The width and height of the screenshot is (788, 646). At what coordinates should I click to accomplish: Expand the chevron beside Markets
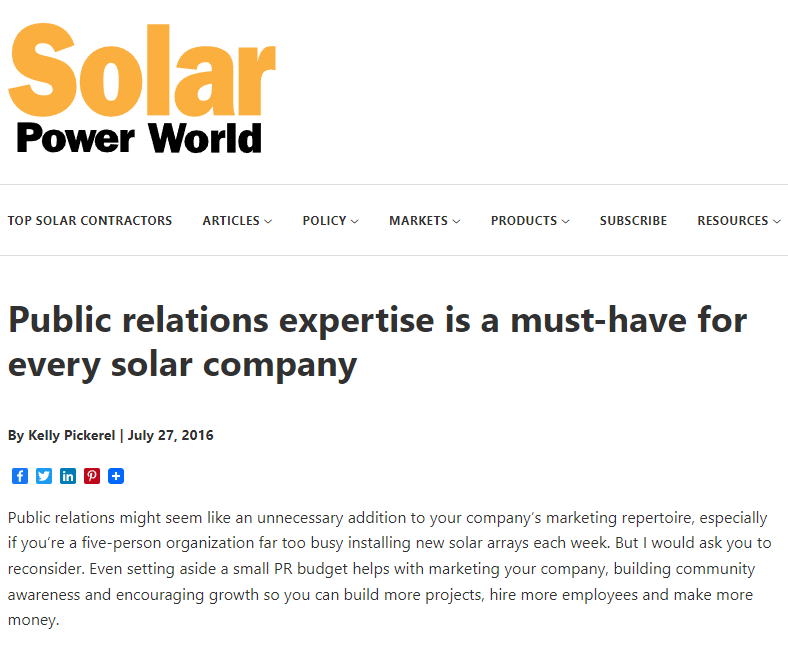click(x=456, y=222)
